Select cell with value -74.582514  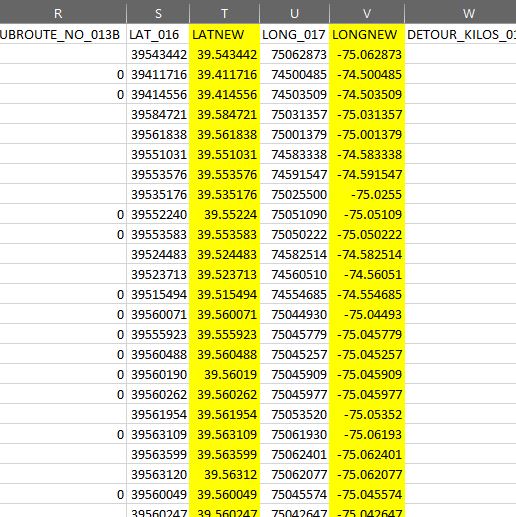point(367,254)
